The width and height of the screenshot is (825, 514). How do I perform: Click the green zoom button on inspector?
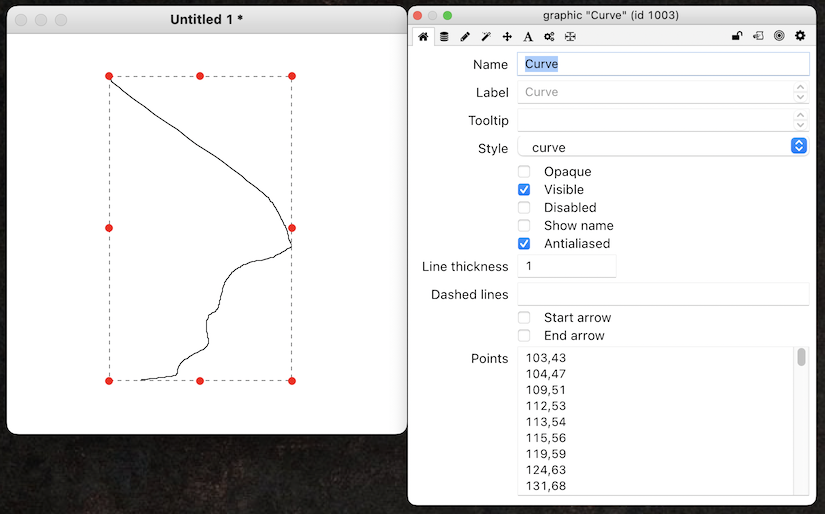[x=447, y=15]
